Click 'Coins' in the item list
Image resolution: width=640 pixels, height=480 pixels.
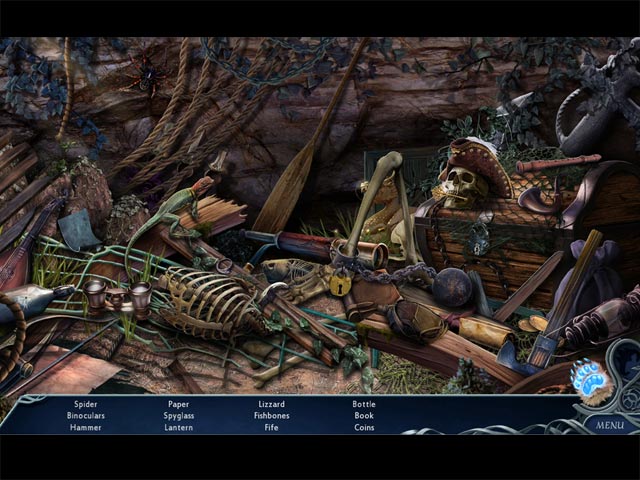coord(364,427)
